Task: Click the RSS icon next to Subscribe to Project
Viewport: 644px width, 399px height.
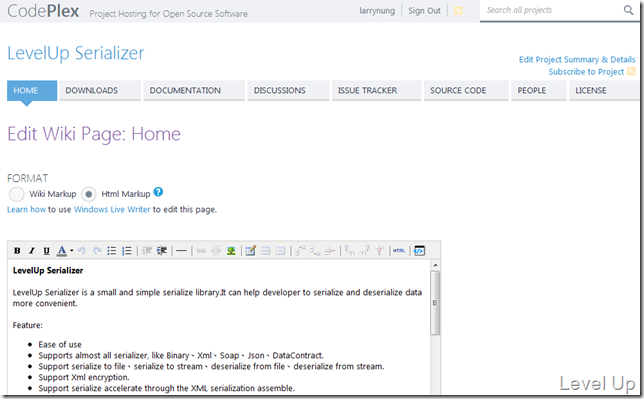Action: tap(631, 71)
